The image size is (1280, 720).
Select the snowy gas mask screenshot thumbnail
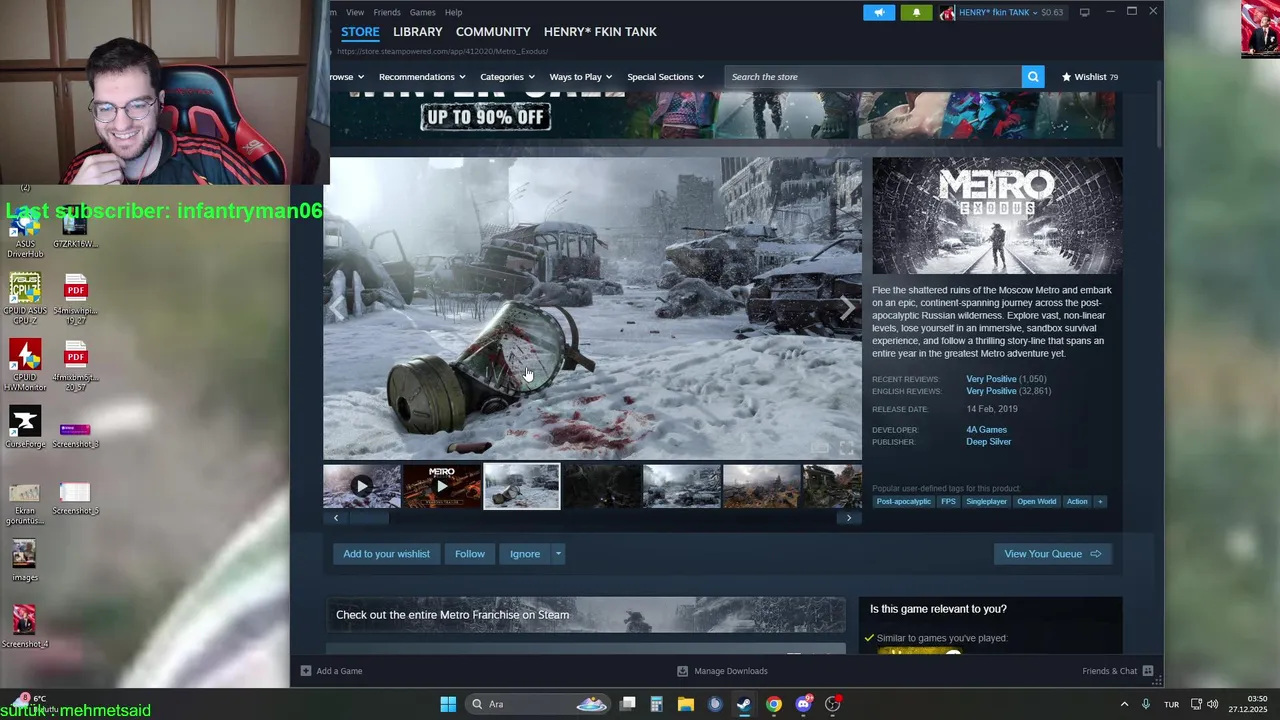pos(522,487)
